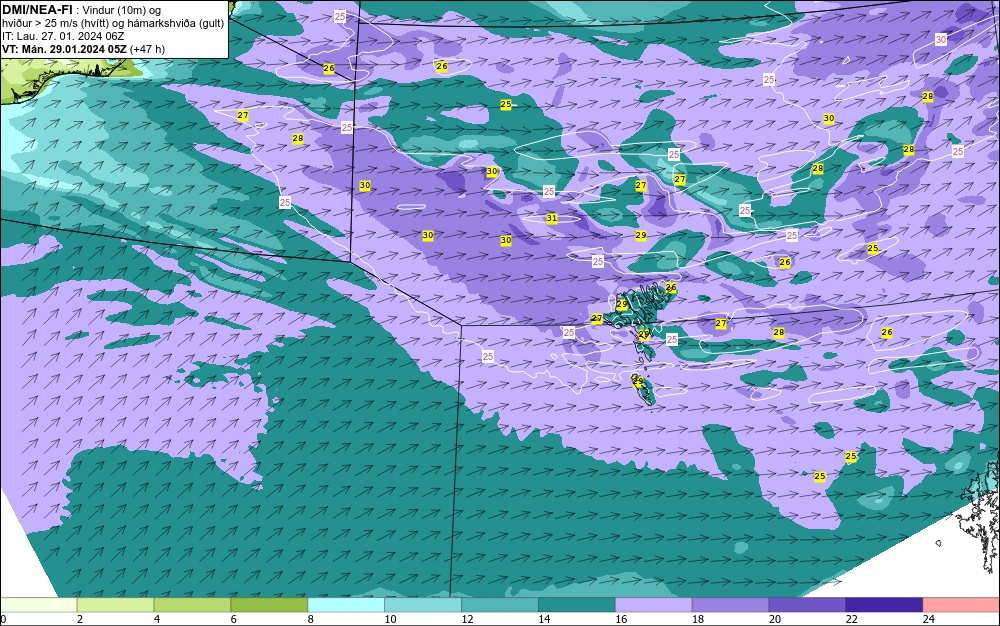Click the green 4–6 legend swatch
This screenshot has height=626, width=1000.
coord(192,605)
